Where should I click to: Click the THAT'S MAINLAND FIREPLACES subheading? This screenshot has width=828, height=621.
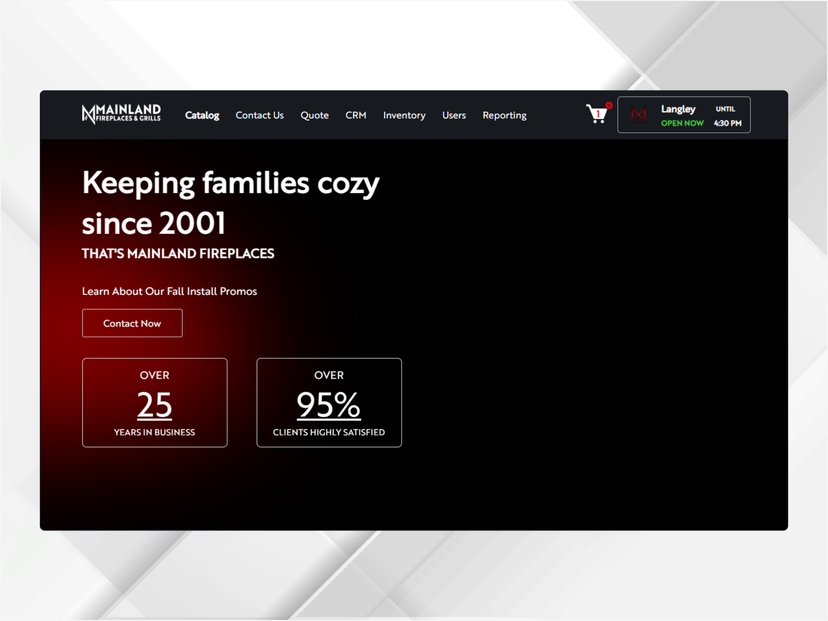click(x=178, y=254)
